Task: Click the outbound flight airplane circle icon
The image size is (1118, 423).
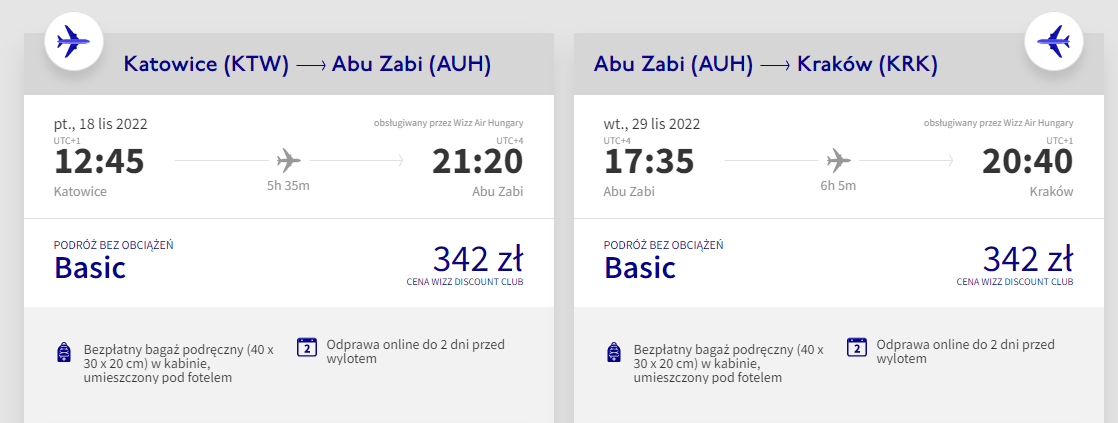Action: [x=74, y=41]
